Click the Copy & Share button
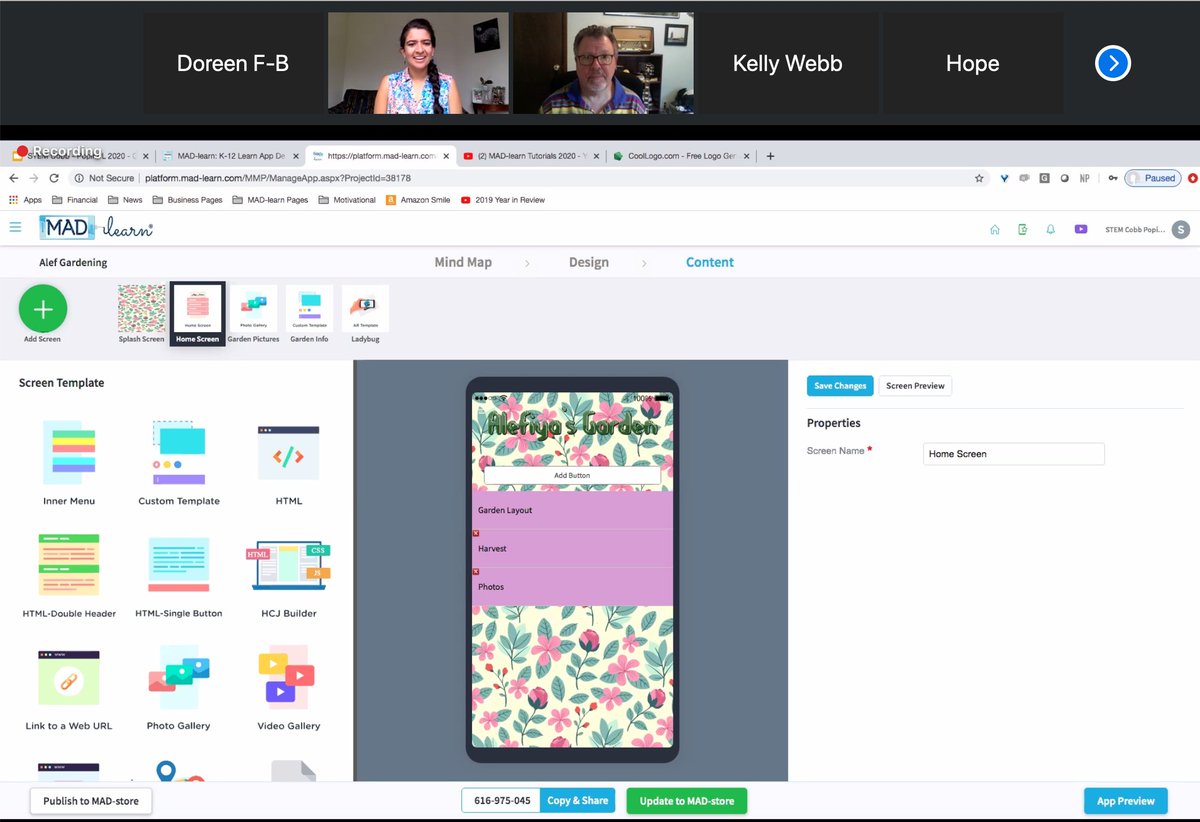Viewport: 1200px width, 822px height. 578,801
